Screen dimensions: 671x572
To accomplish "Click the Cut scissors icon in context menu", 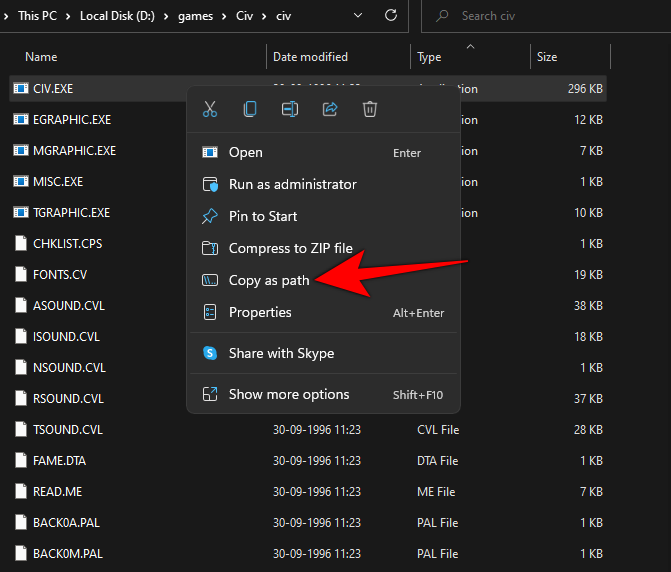I will point(210,109).
